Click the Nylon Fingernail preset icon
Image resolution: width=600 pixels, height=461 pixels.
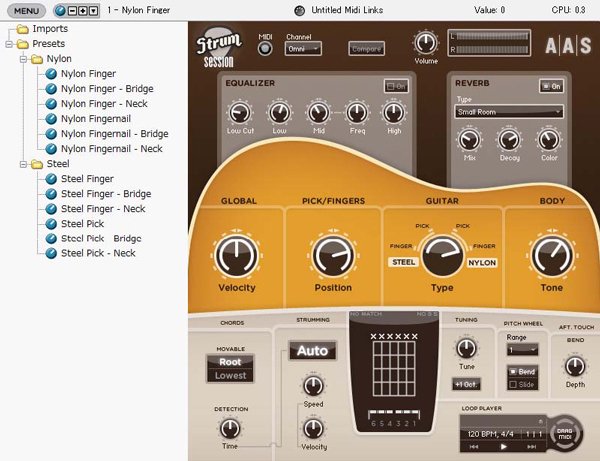[x=51, y=119]
